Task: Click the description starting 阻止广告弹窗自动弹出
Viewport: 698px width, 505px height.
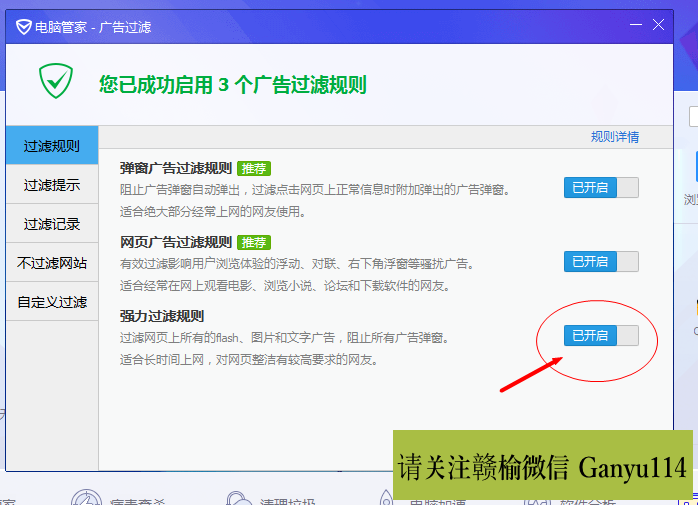Action: tap(315, 190)
